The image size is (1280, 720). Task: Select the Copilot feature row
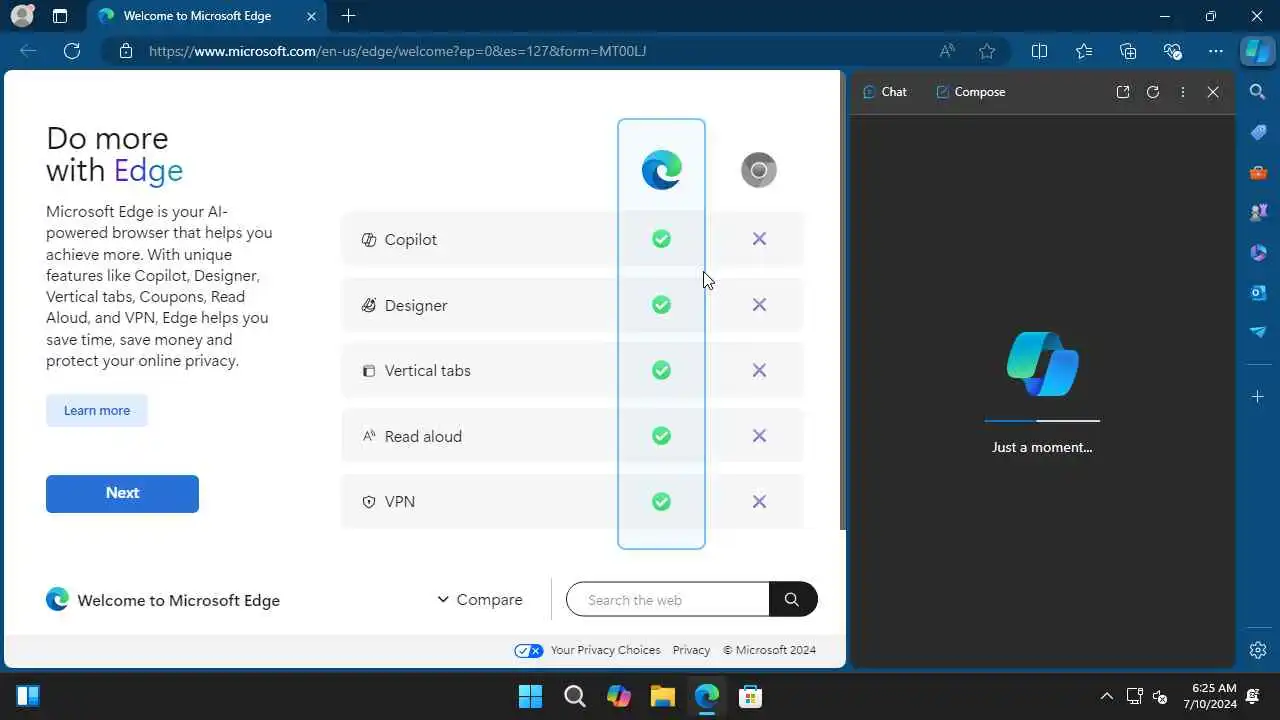pyautogui.click(x=572, y=239)
